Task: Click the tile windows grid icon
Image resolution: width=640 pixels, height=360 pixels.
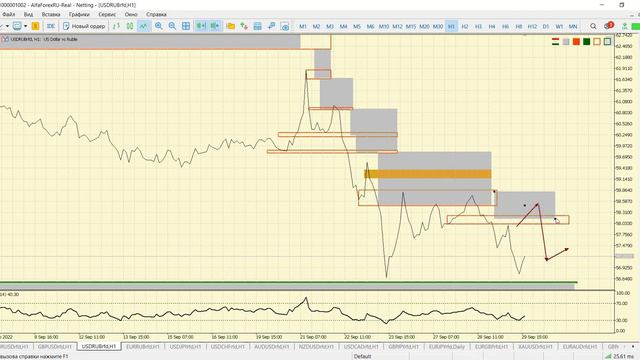Action: [186, 26]
